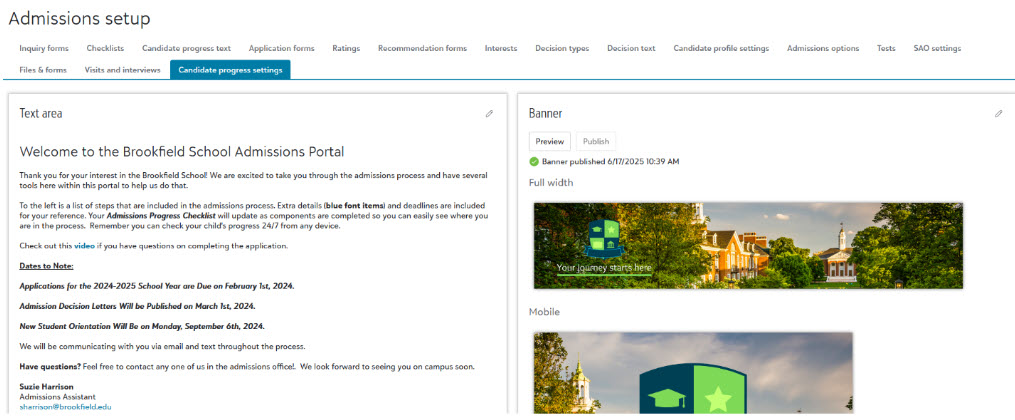Click the Admissions setup page title

coord(80,19)
